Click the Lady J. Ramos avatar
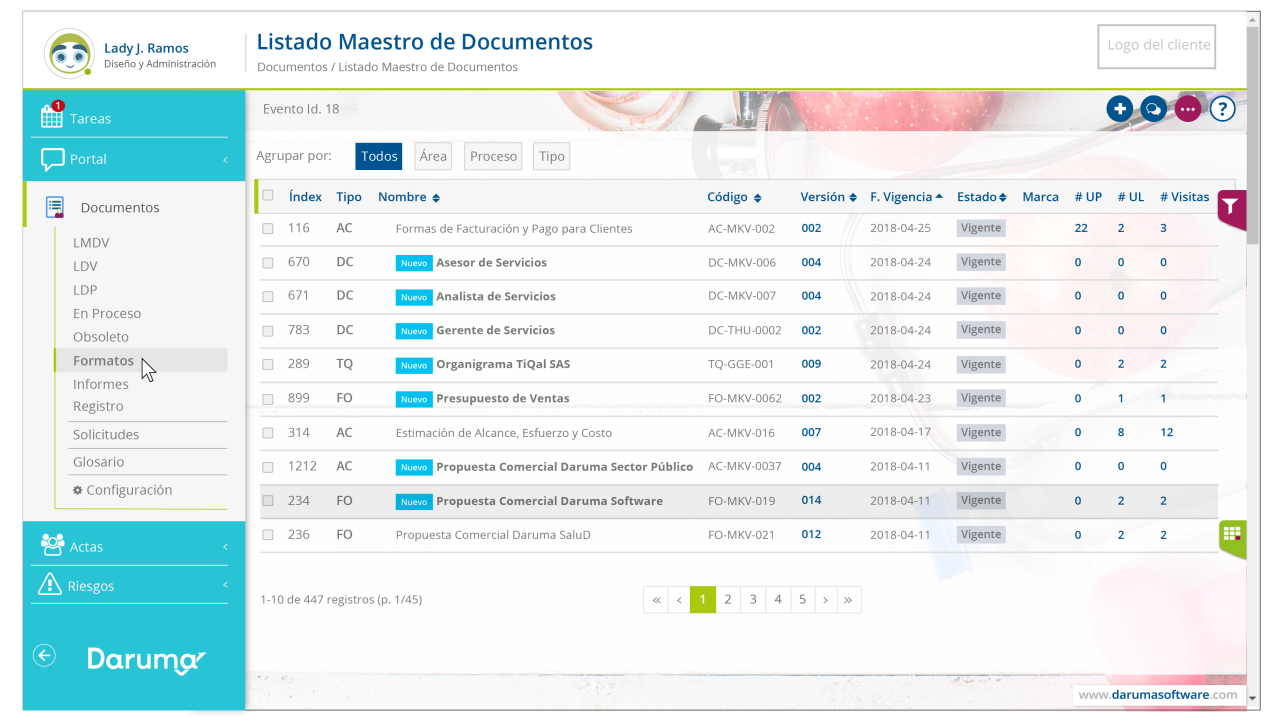Viewport: 1280px width, 722px height. [69, 53]
